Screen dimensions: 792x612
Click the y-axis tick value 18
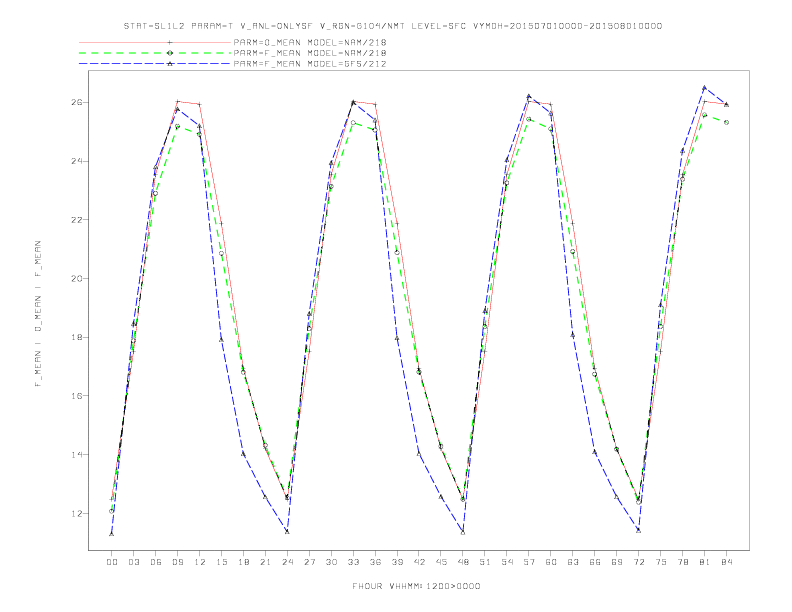77,337
